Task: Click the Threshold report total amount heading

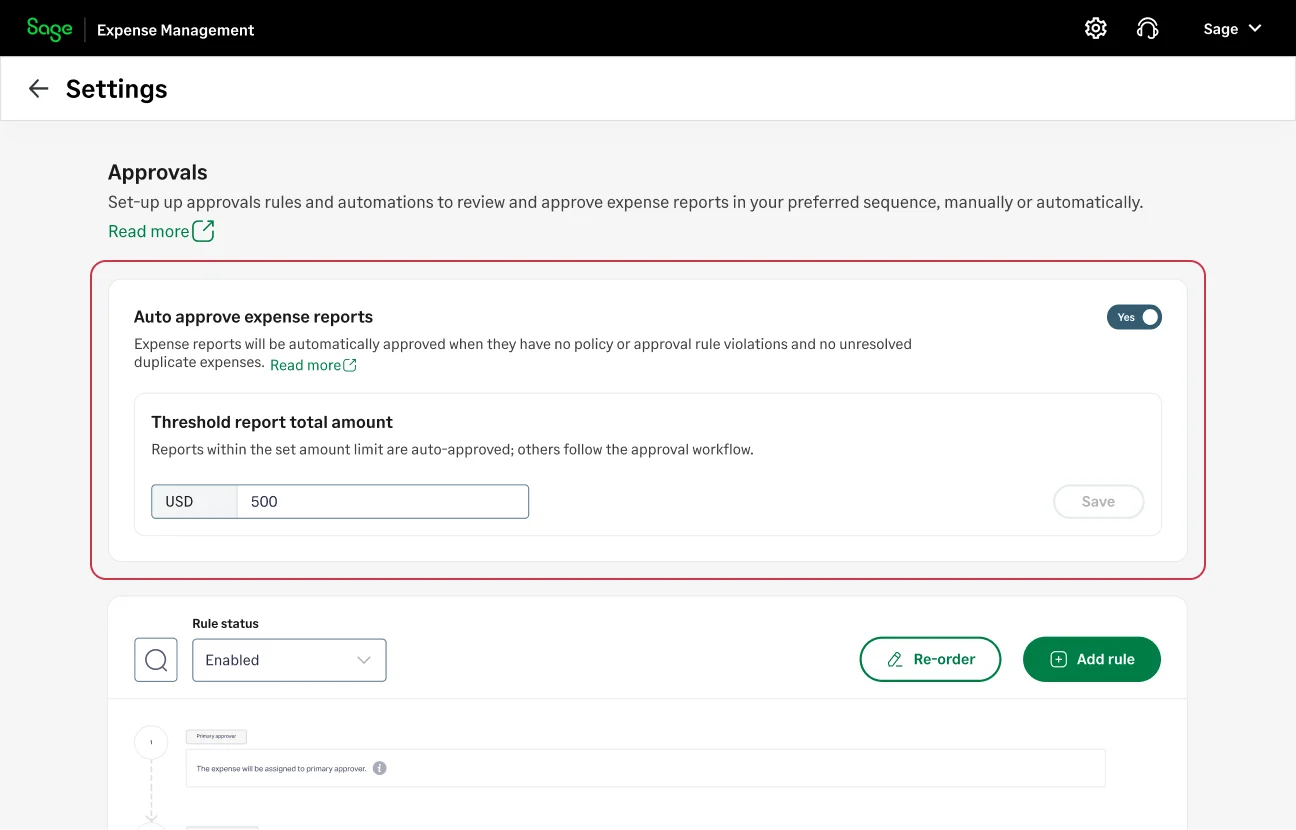Action: coord(272,422)
